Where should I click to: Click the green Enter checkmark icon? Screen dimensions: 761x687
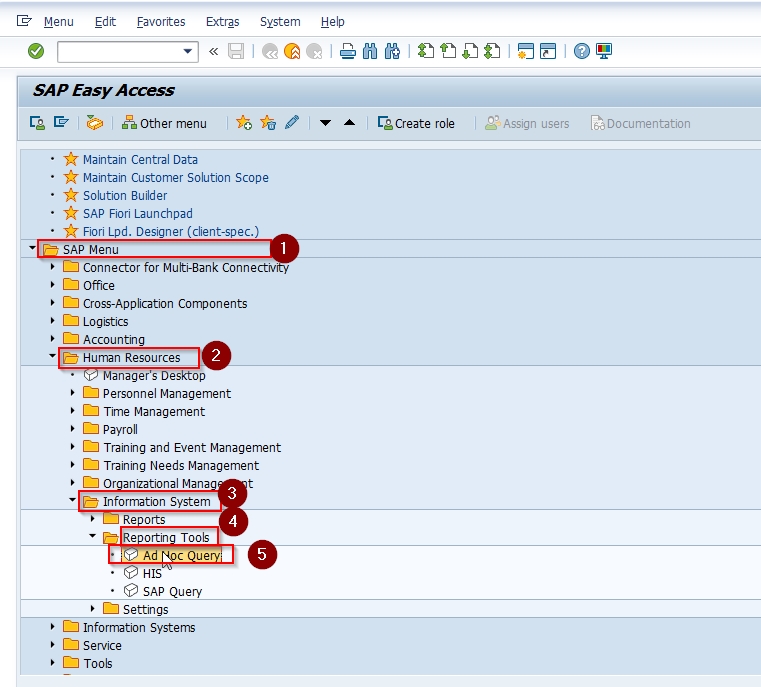[36, 51]
